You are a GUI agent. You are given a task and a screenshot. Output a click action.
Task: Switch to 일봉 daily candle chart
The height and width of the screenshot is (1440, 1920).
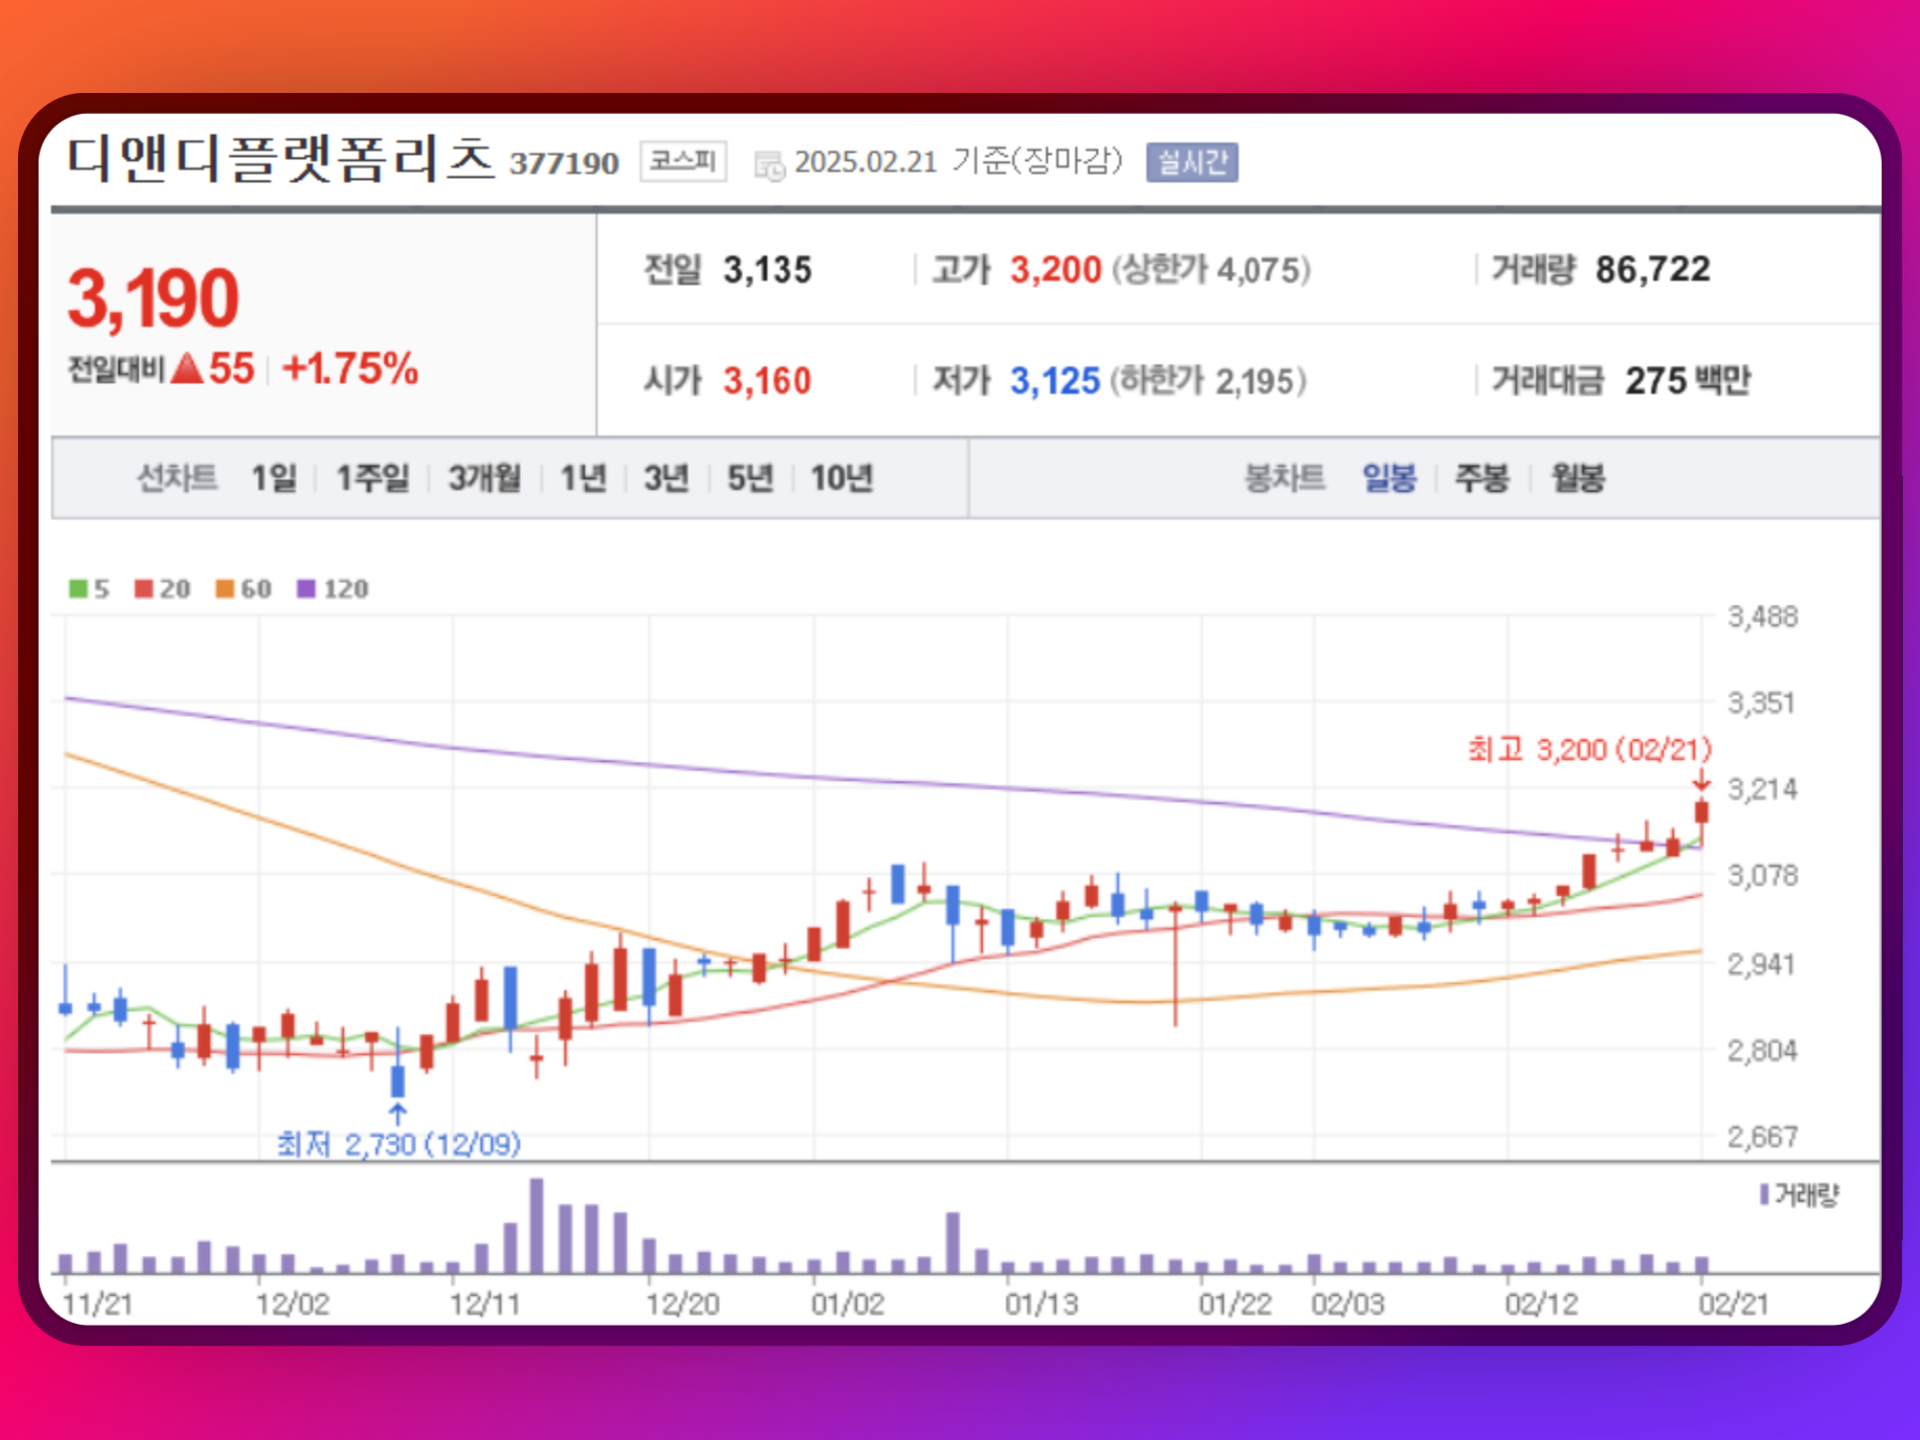1389,478
